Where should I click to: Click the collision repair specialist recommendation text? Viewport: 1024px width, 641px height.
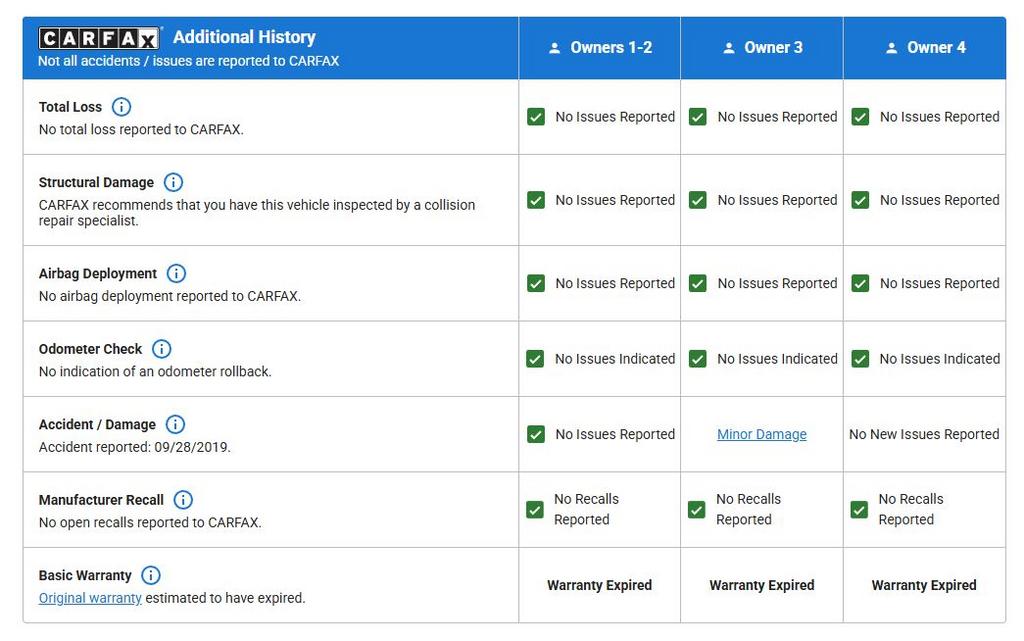[x=257, y=213]
